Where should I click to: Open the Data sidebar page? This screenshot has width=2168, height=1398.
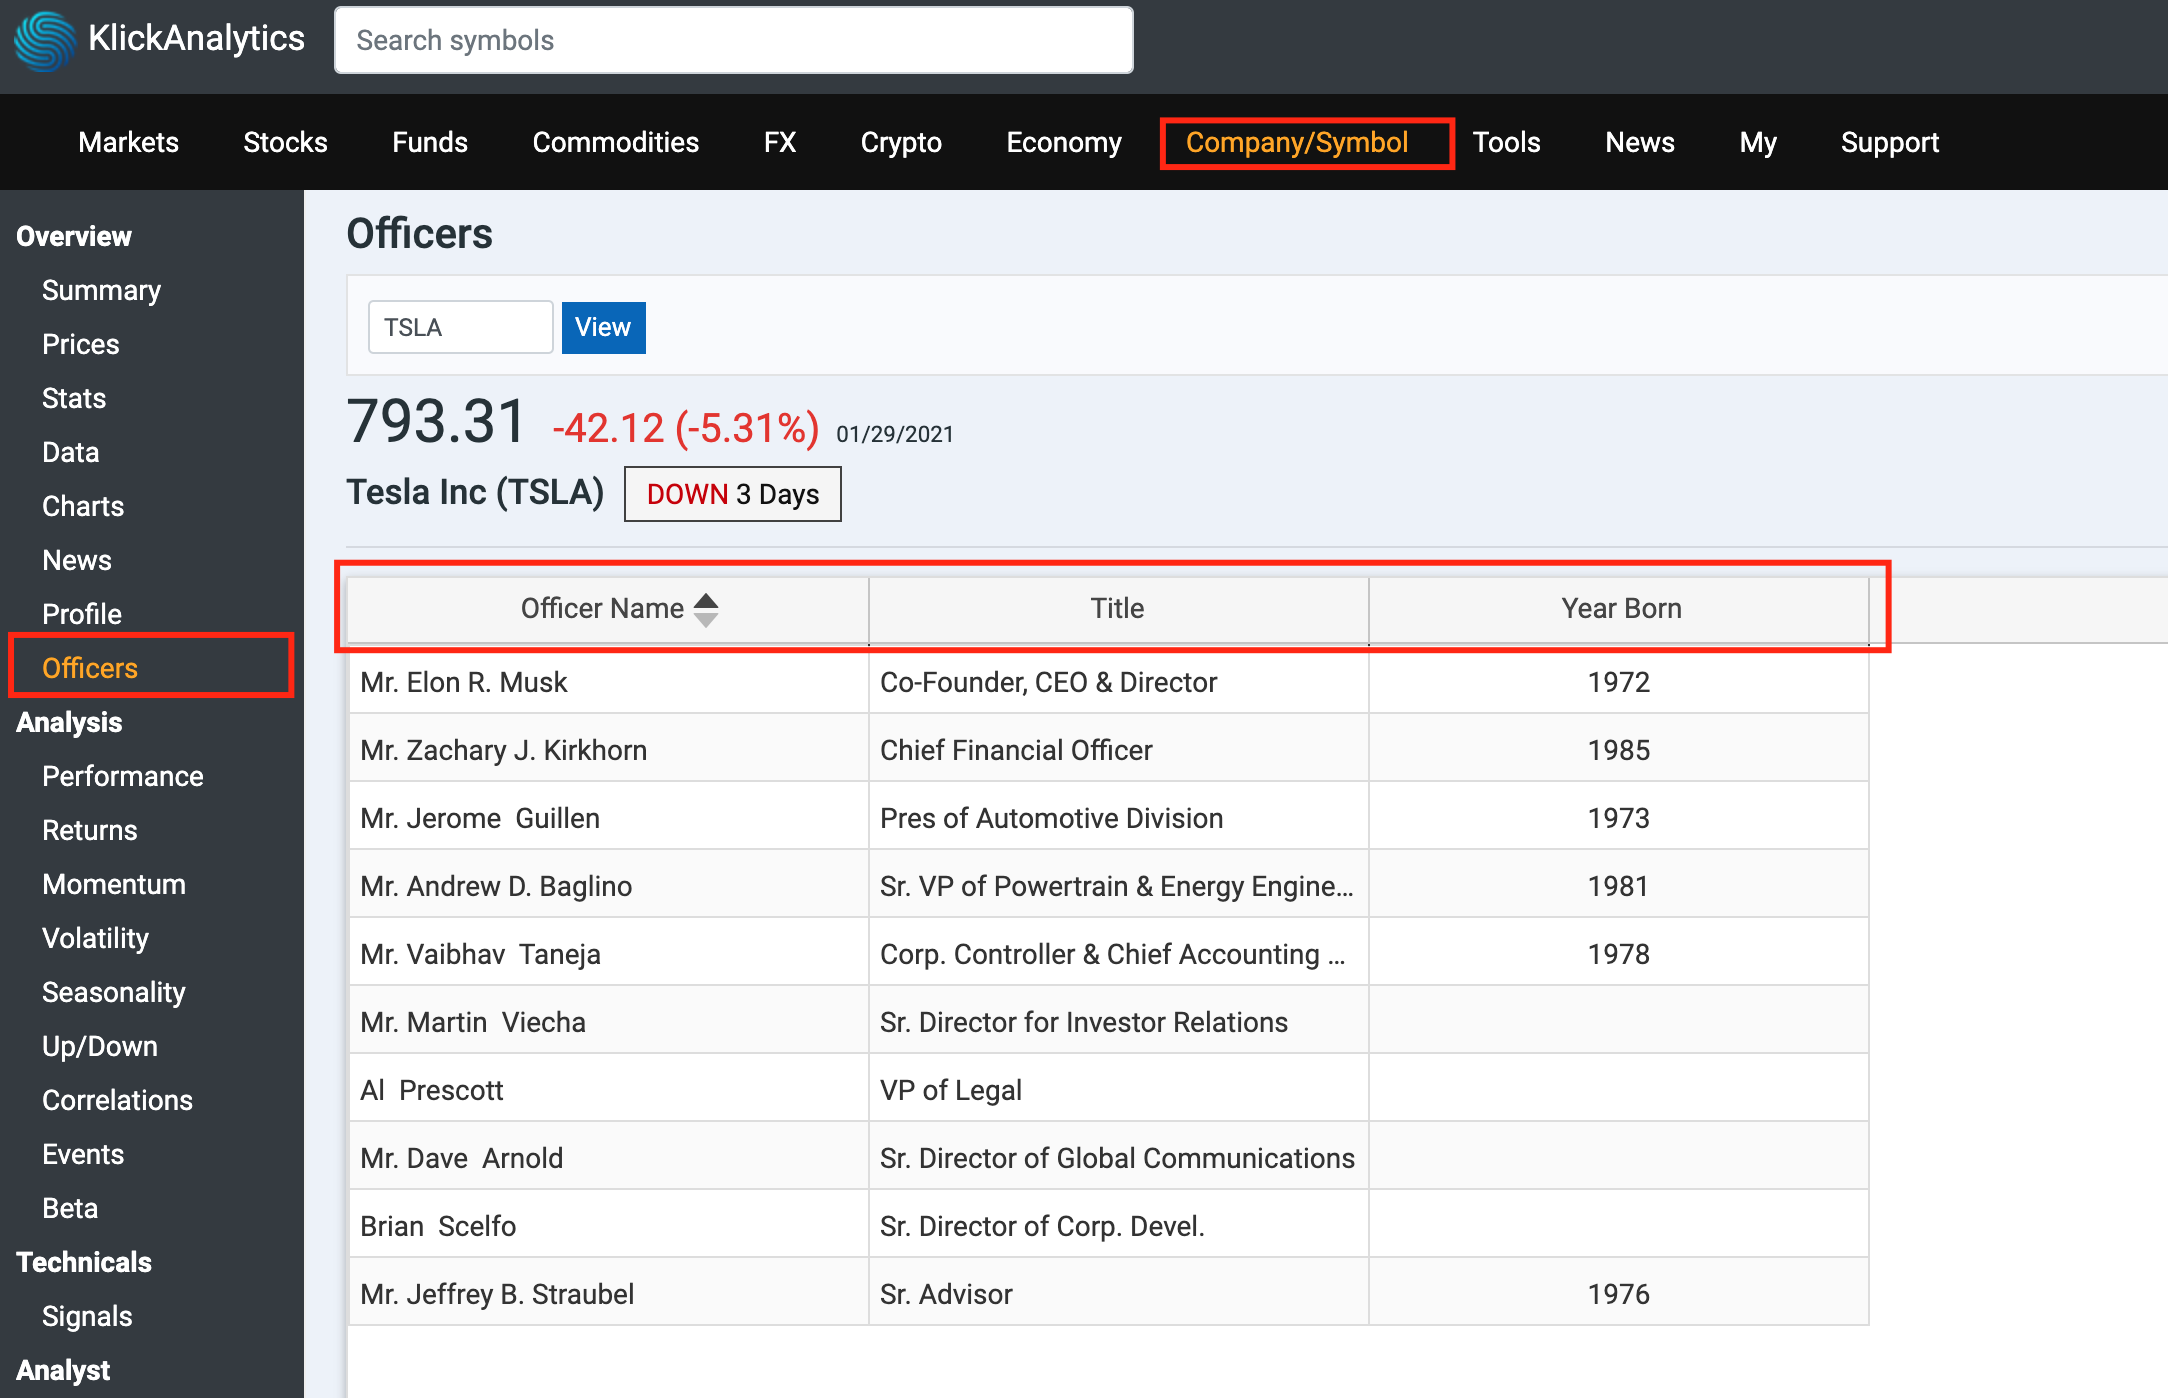(70, 452)
